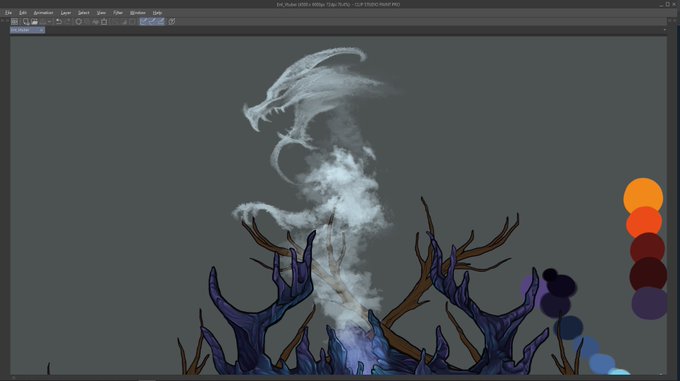680x381 pixels.
Task: Click the Open file folder icon
Action: point(34,21)
